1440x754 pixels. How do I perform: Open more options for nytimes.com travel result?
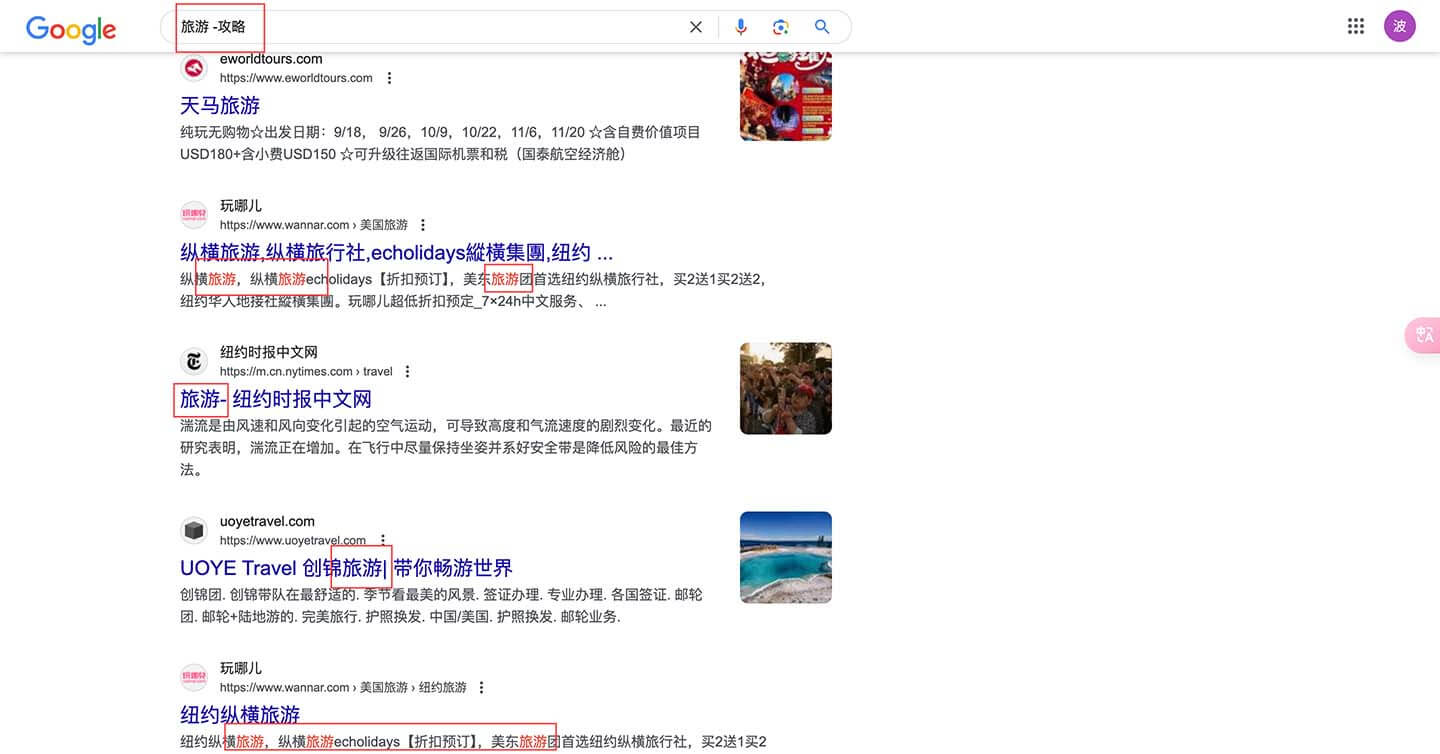408,371
